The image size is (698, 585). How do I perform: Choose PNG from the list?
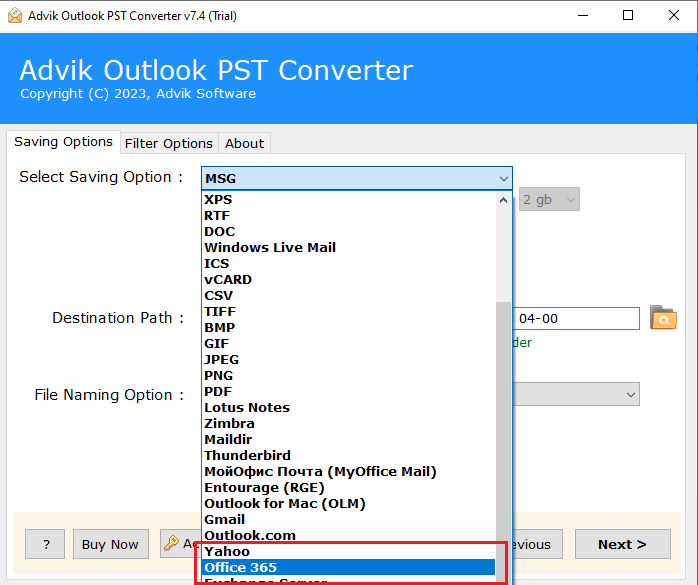(x=349, y=376)
